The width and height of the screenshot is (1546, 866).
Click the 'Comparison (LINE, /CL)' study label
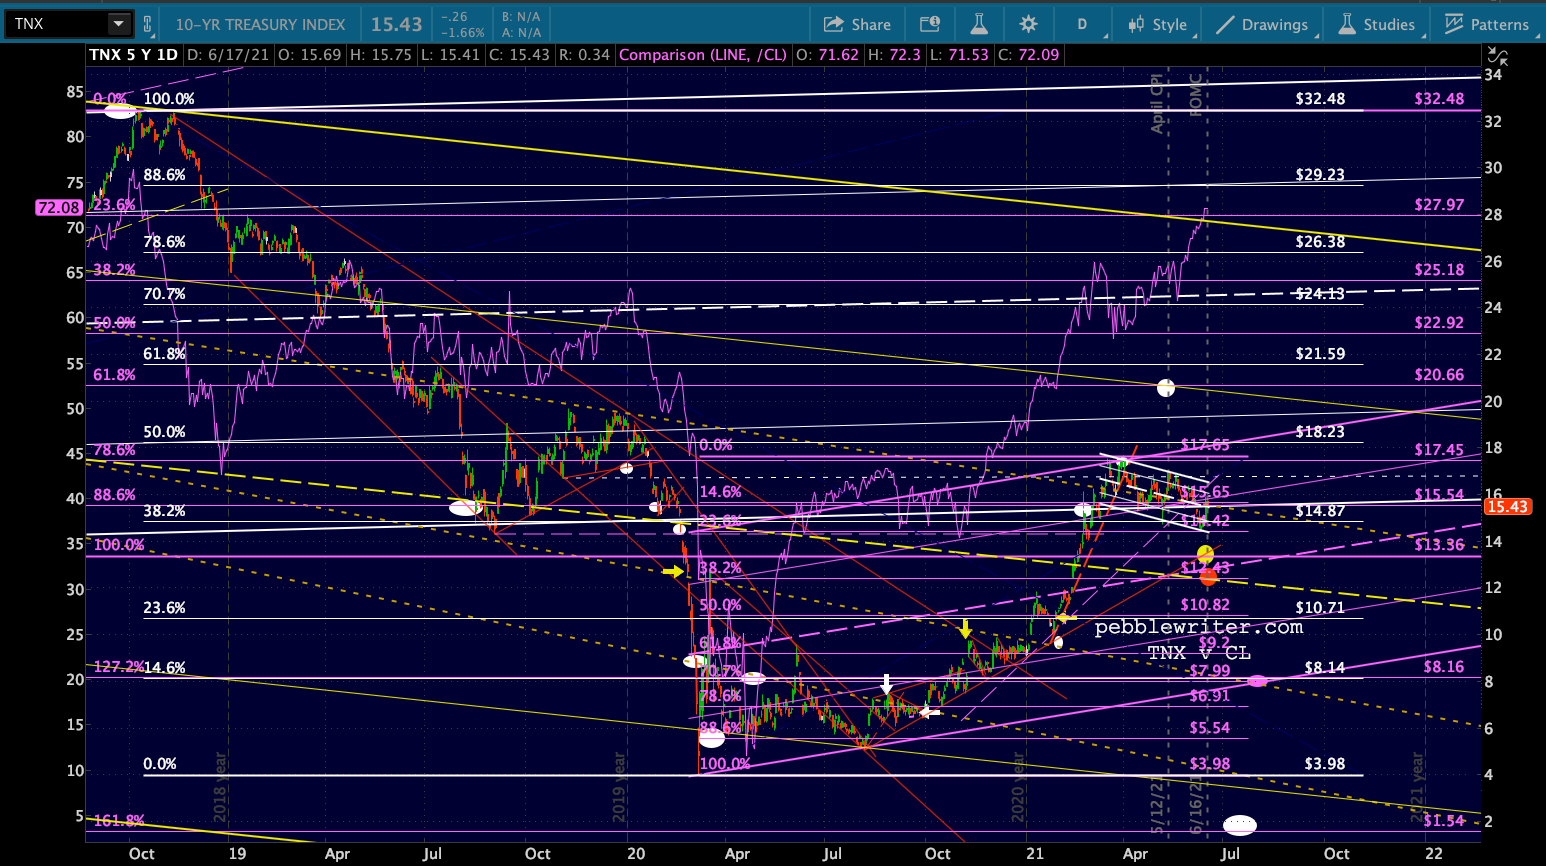(703, 55)
